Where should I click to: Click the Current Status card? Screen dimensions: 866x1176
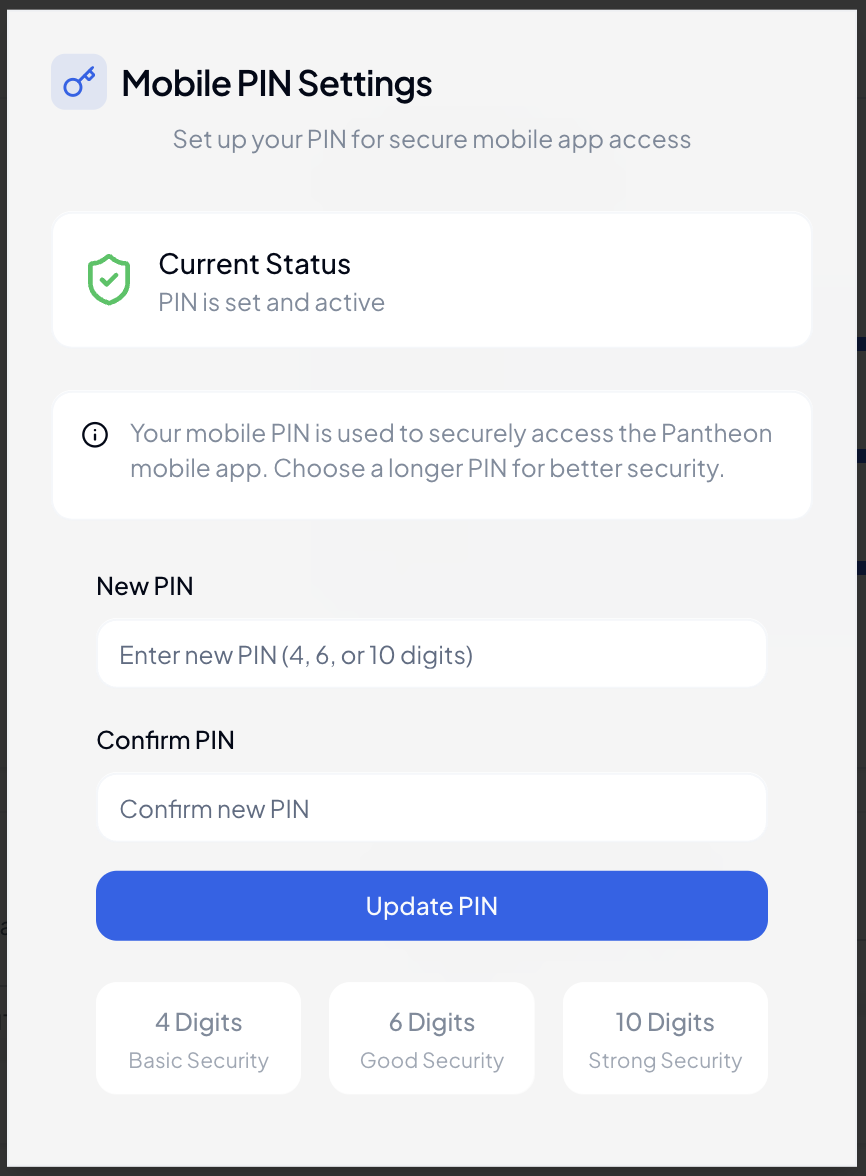click(431, 280)
